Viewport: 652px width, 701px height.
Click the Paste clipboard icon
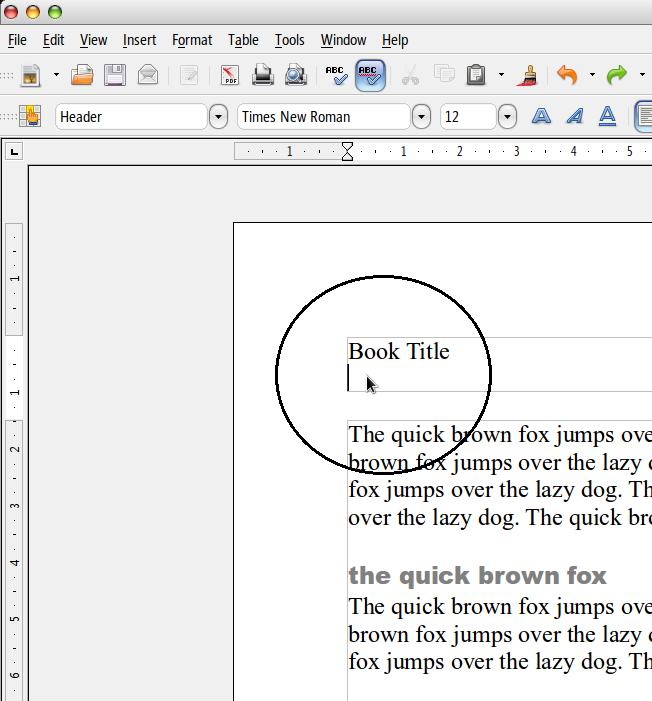[477, 75]
